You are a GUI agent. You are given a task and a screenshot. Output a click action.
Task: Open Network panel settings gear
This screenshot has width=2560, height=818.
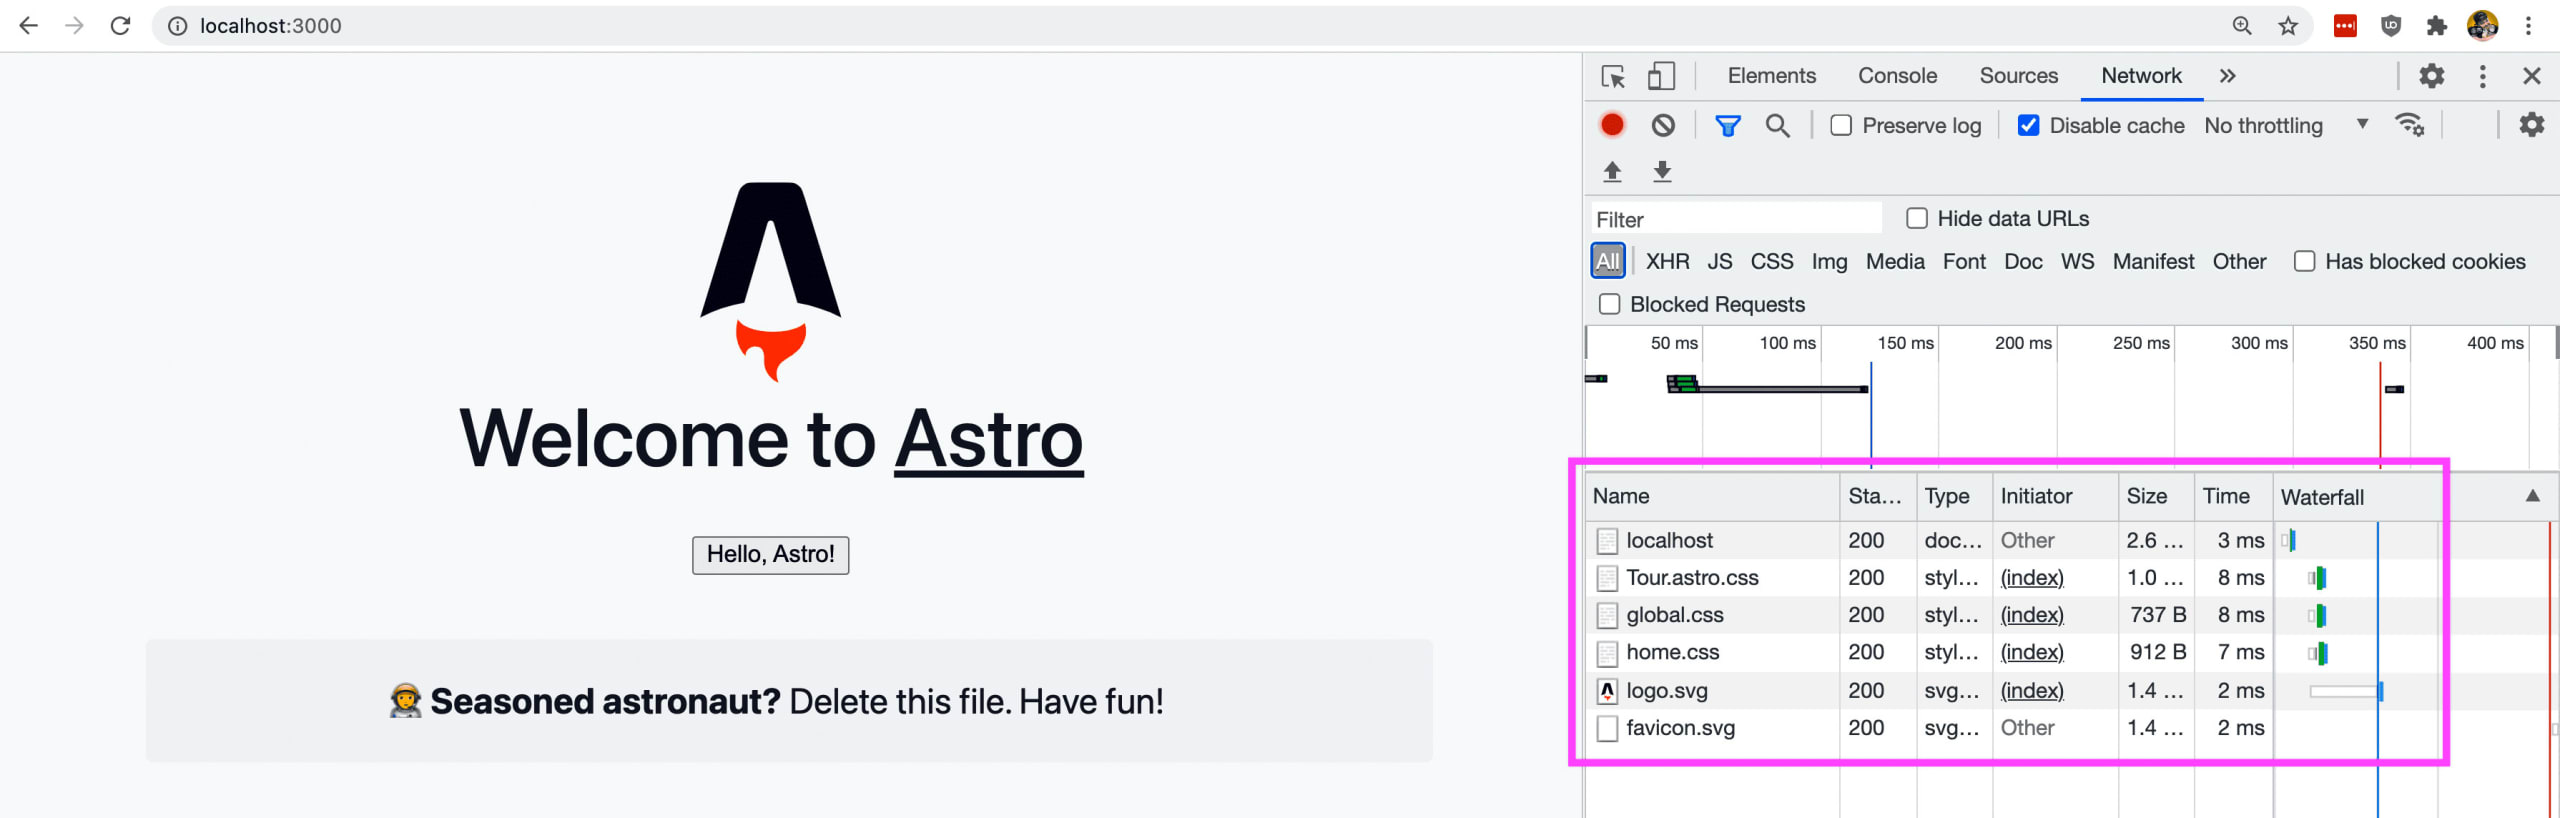pos(2532,125)
